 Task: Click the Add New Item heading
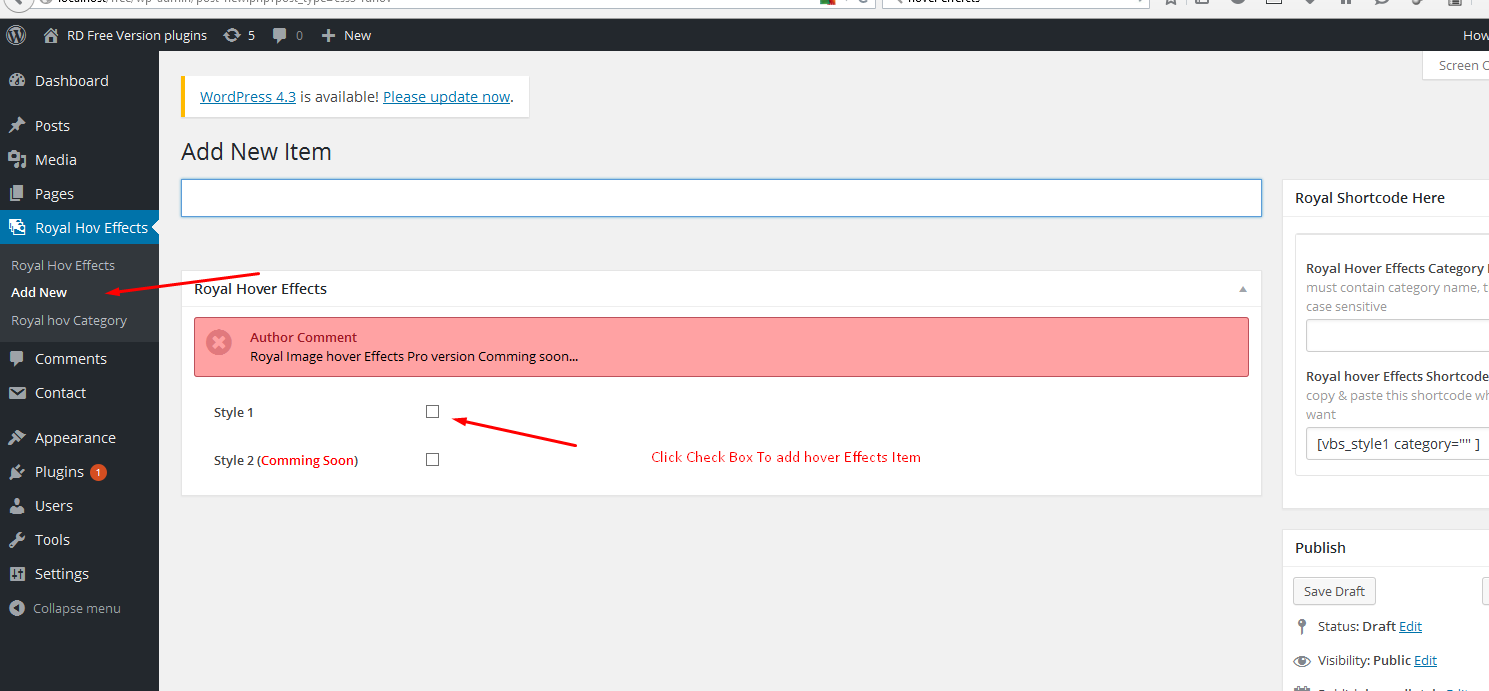(256, 152)
